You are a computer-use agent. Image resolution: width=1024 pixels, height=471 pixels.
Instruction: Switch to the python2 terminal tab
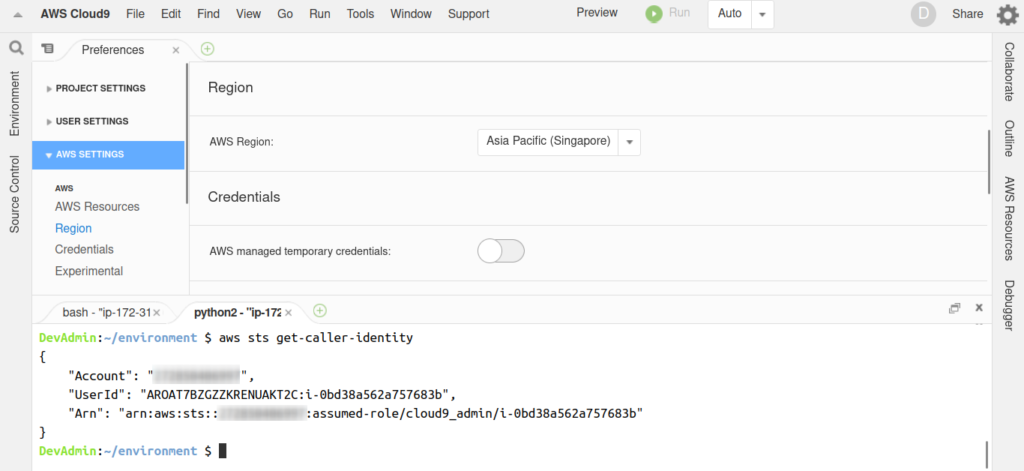tap(237, 313)
